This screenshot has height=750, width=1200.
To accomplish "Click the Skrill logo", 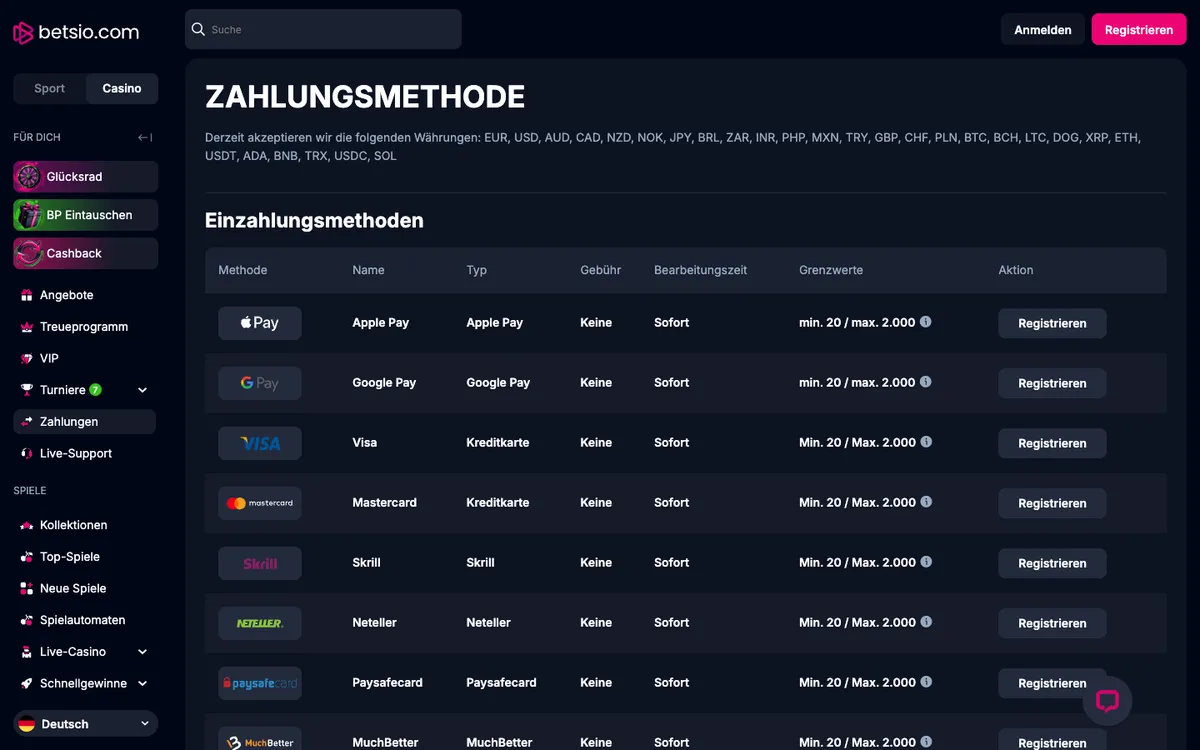I will pyautogui.click(x=260, y=563).
